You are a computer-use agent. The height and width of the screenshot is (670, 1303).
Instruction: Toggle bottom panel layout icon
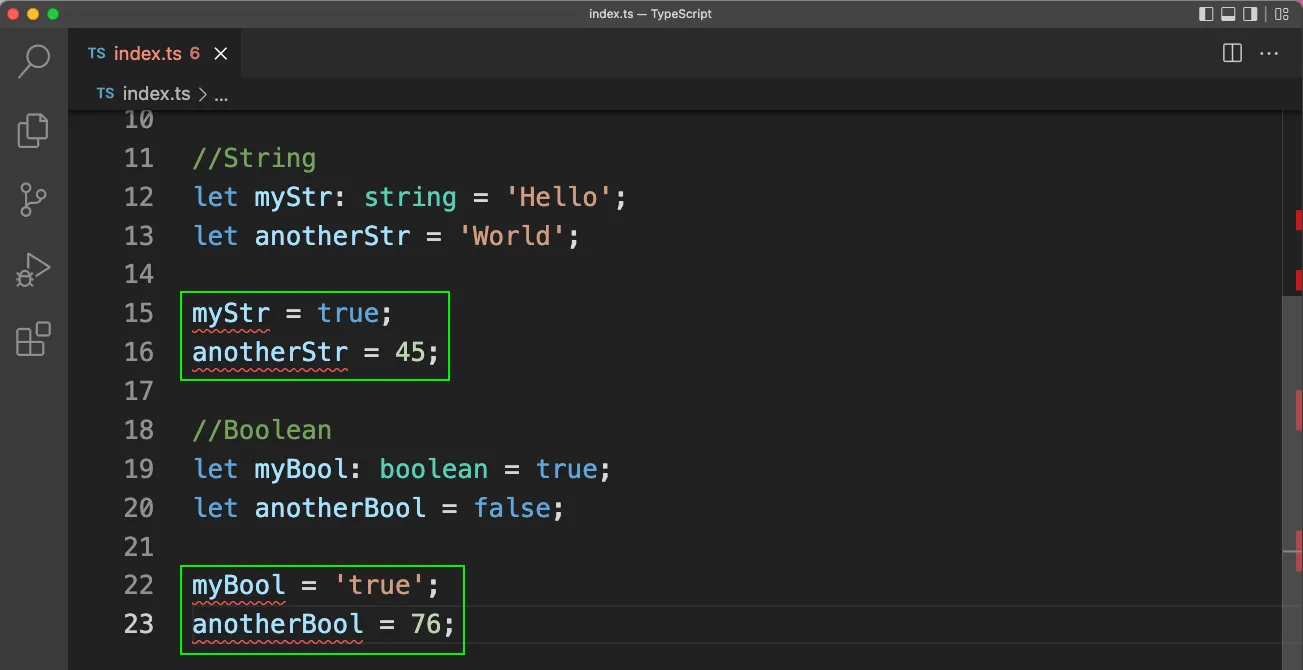point(1228,14)
